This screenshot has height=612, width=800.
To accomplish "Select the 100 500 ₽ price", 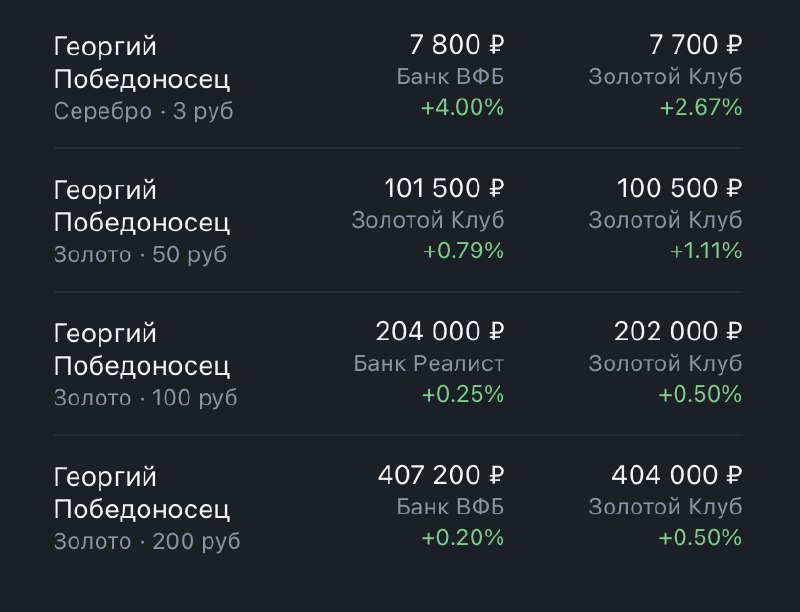I will click(x=680, y=188).
